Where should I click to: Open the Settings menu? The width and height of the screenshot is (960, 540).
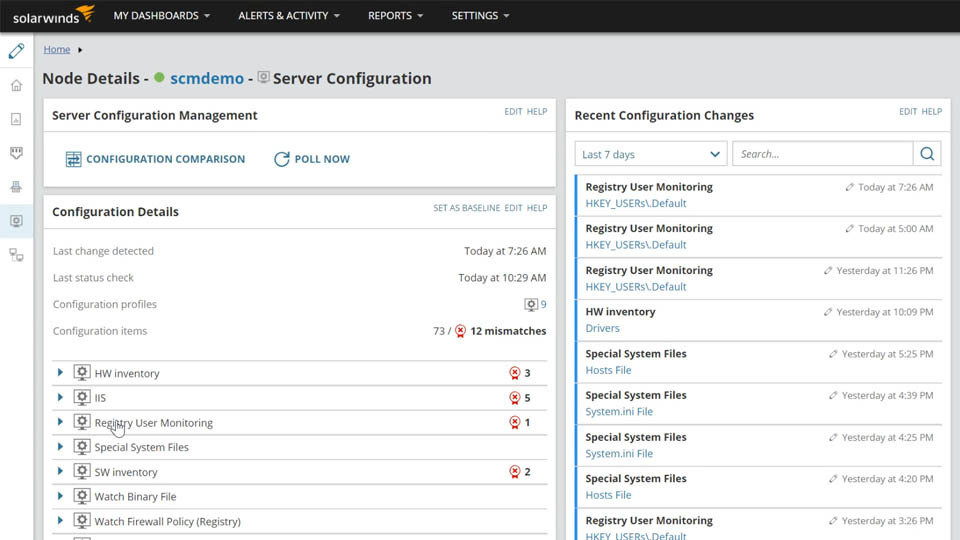click(x=481, y=15)
